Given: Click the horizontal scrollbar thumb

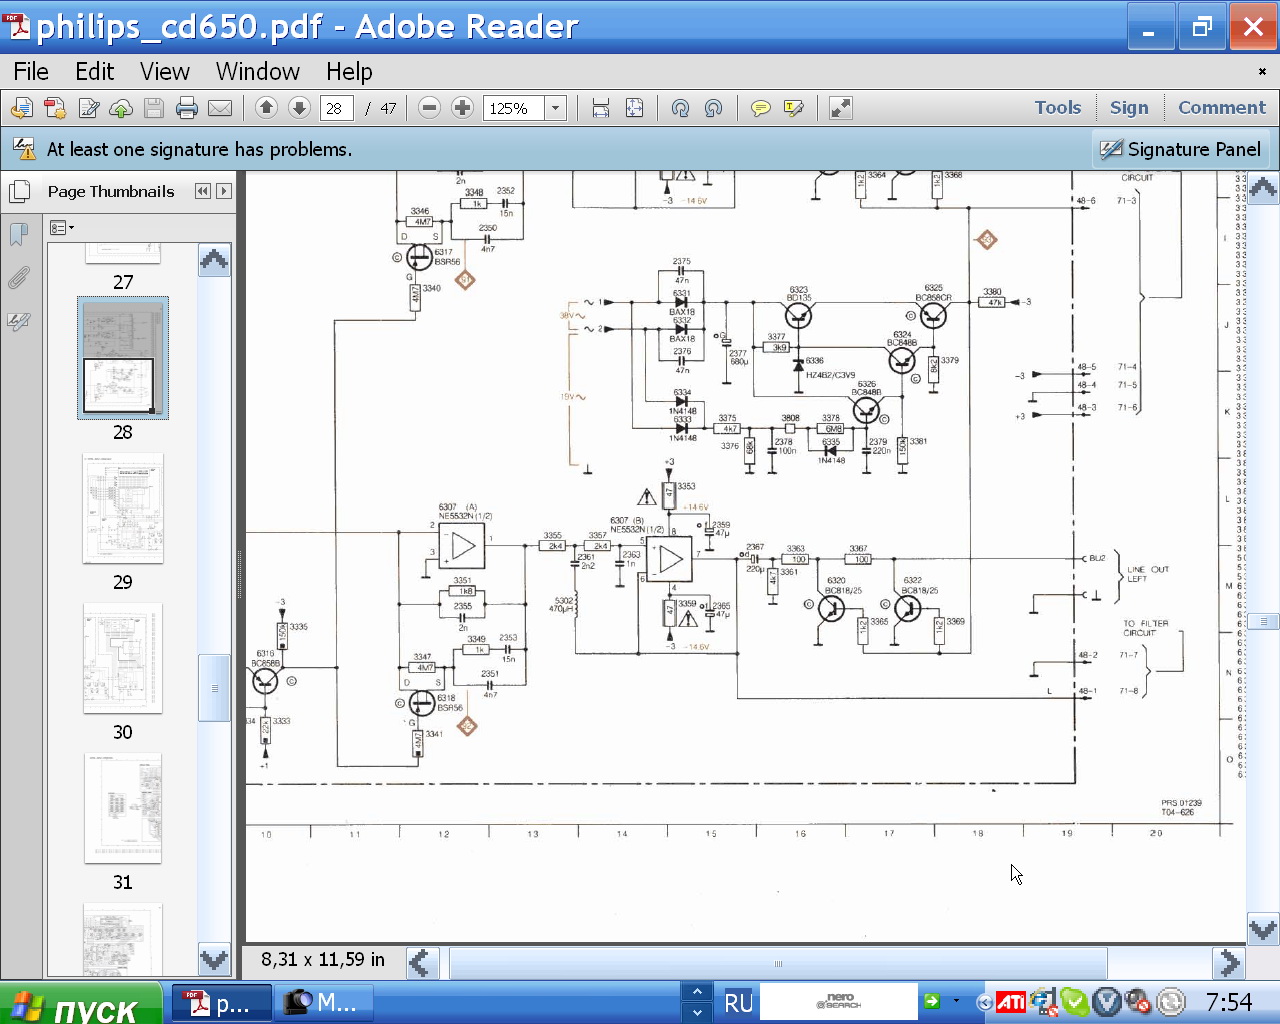Looking at the screenshot, I should point(778,963).
